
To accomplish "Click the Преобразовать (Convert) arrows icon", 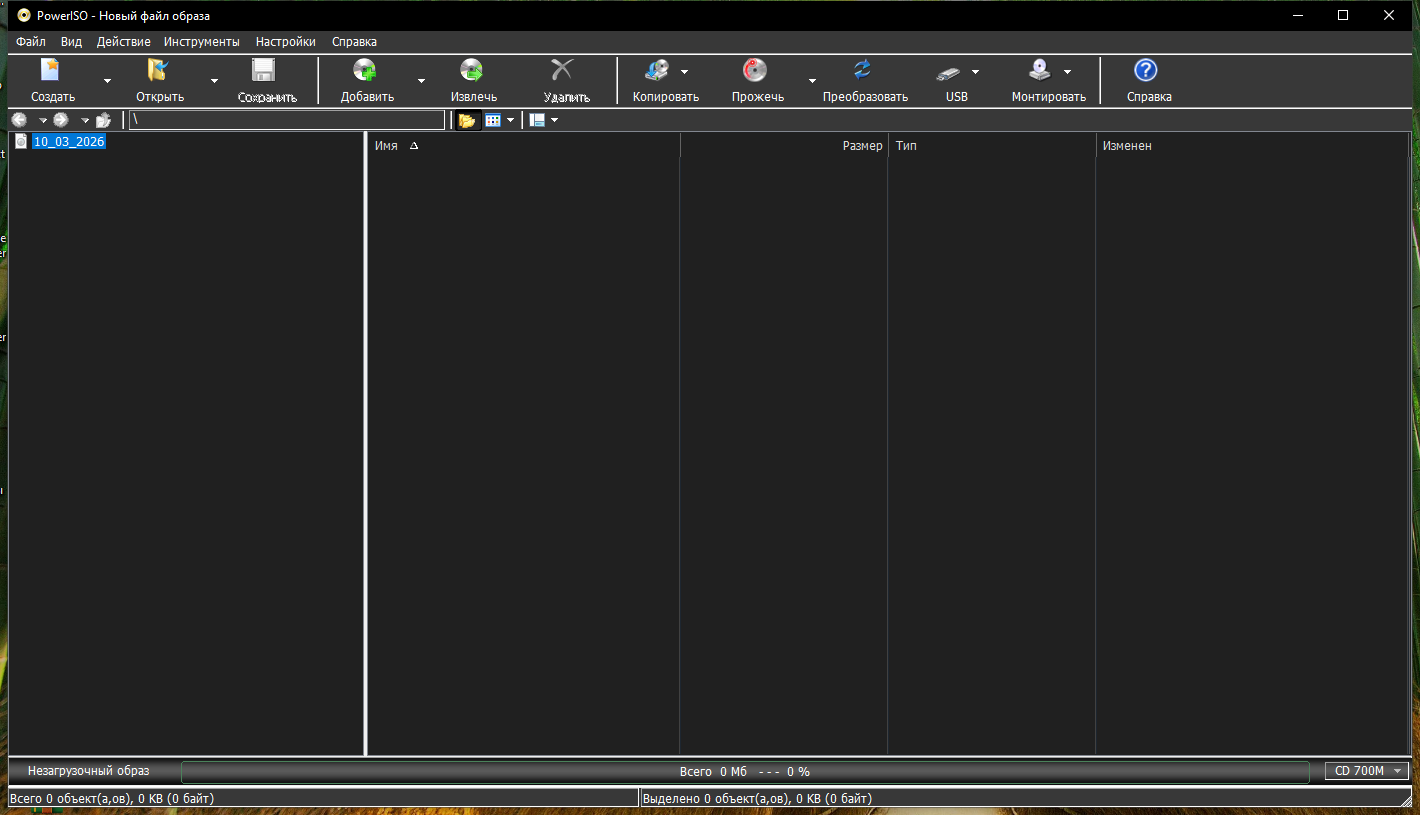I will tap(862, 71).
